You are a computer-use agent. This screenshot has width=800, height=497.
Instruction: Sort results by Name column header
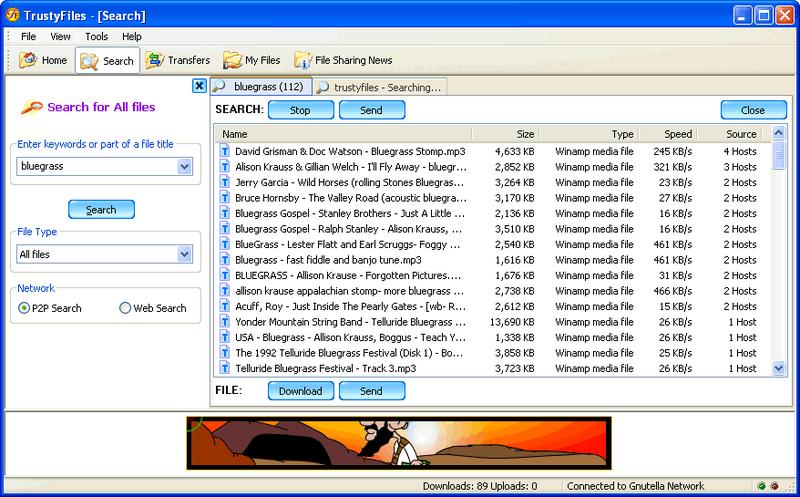[344, 134]
